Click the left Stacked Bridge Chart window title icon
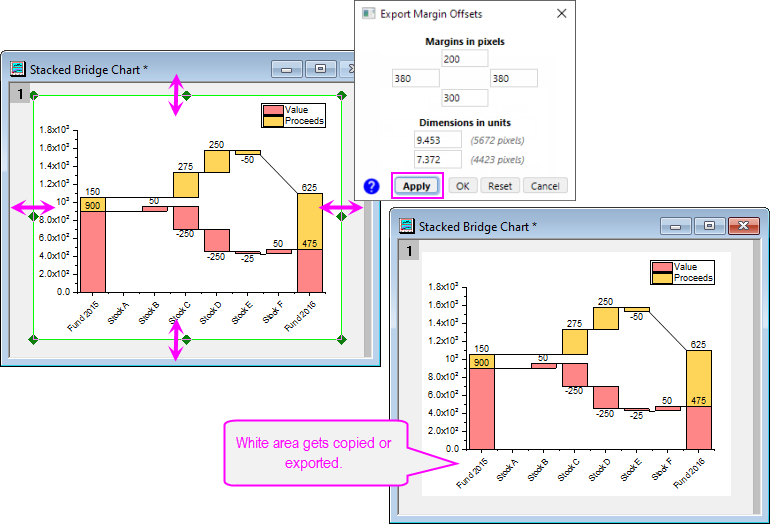Screen dimensions: 771x525 point(17,69)
